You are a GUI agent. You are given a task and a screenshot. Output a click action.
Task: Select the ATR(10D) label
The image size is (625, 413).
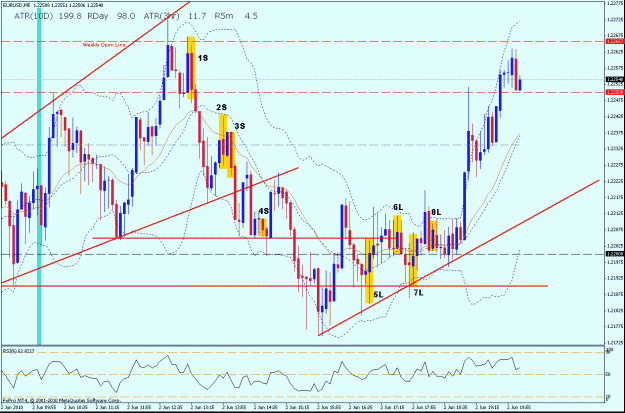tap(34, 16)
